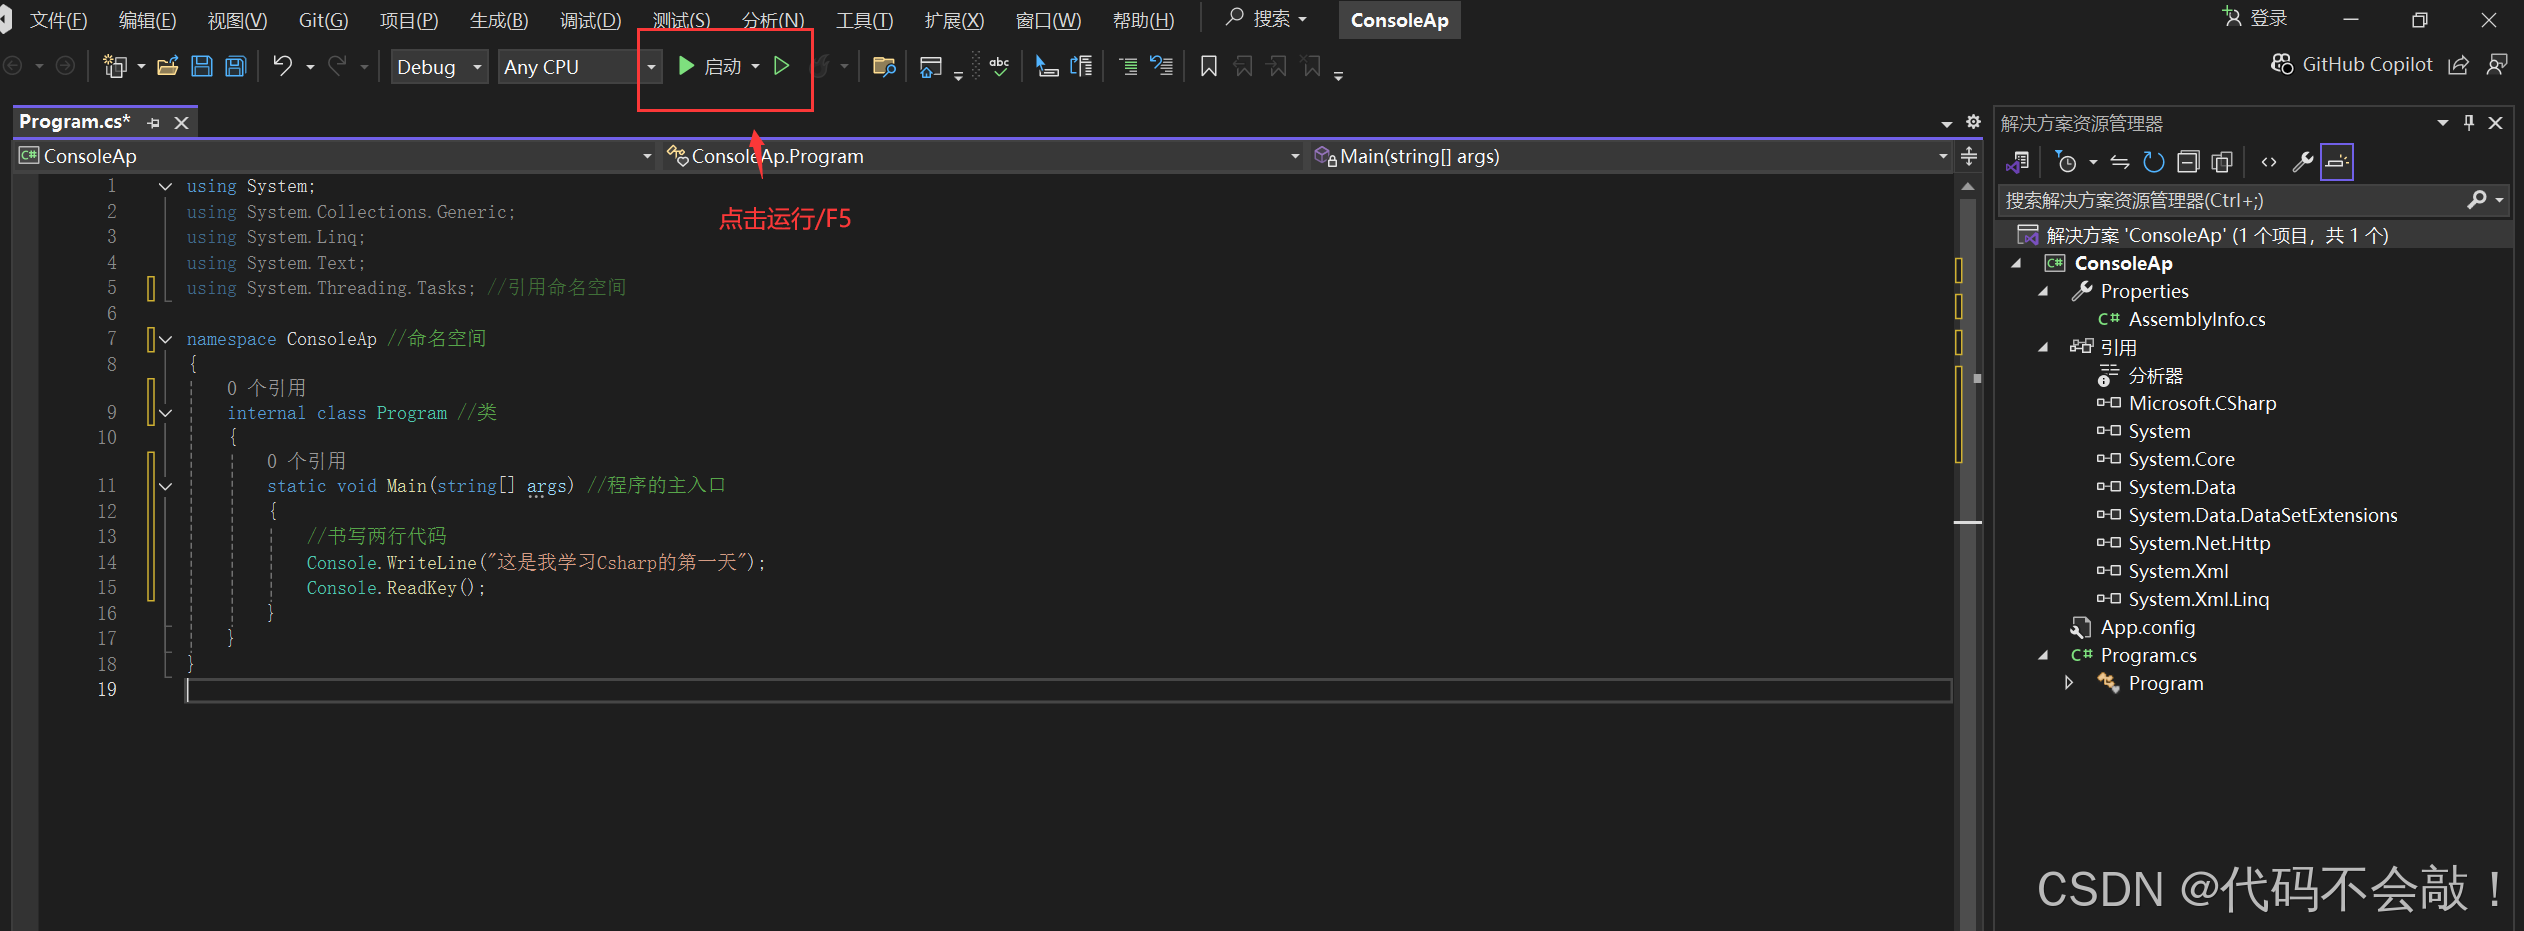
Task: Start without debugging using the hollow green triangle
Action: [x=782, y=66]
